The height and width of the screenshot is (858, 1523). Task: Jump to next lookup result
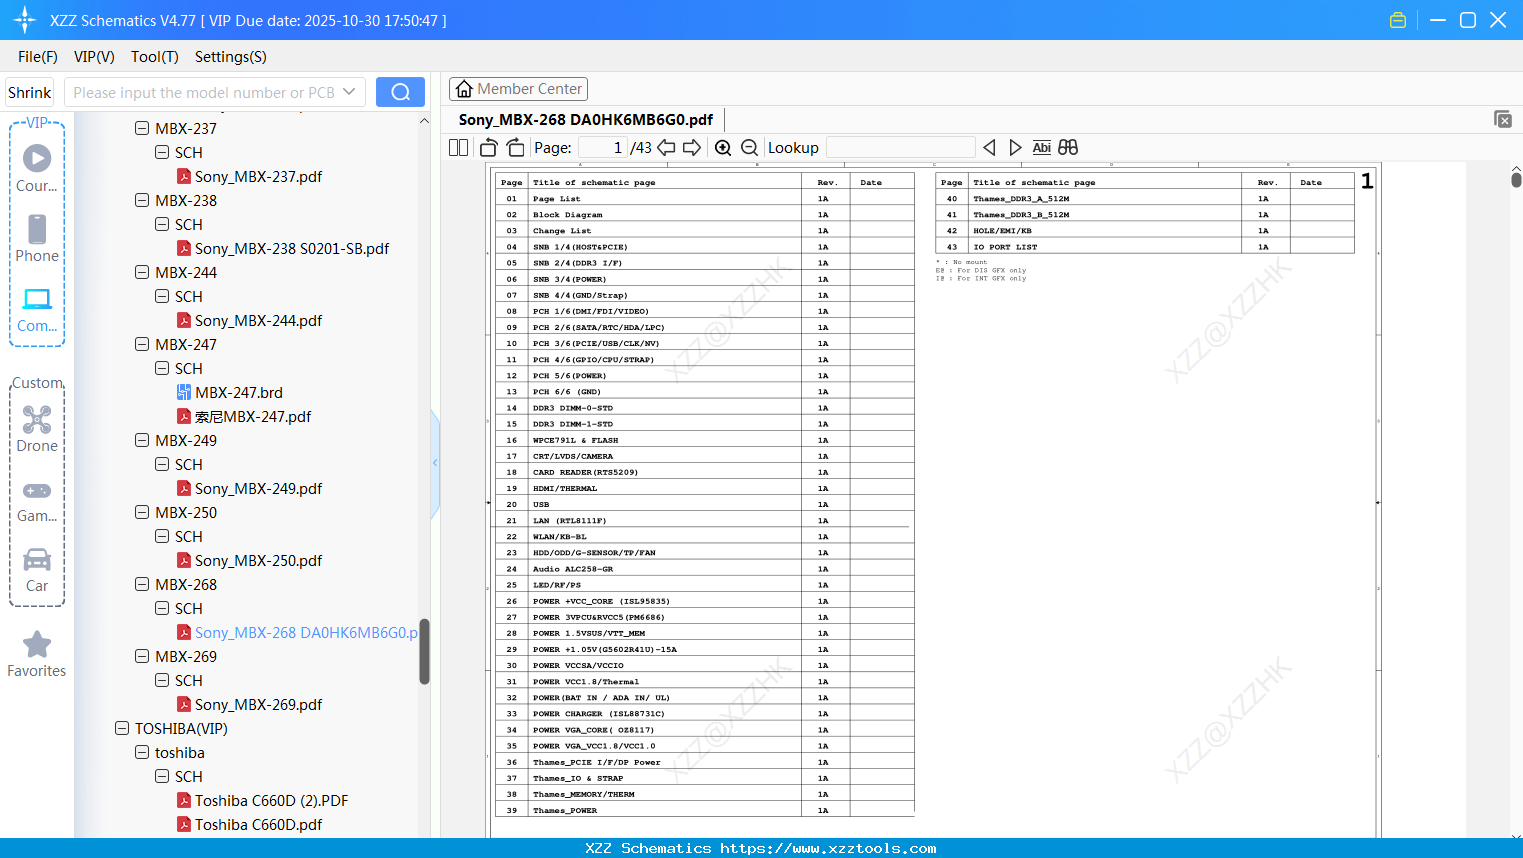tap(1015, 148)
